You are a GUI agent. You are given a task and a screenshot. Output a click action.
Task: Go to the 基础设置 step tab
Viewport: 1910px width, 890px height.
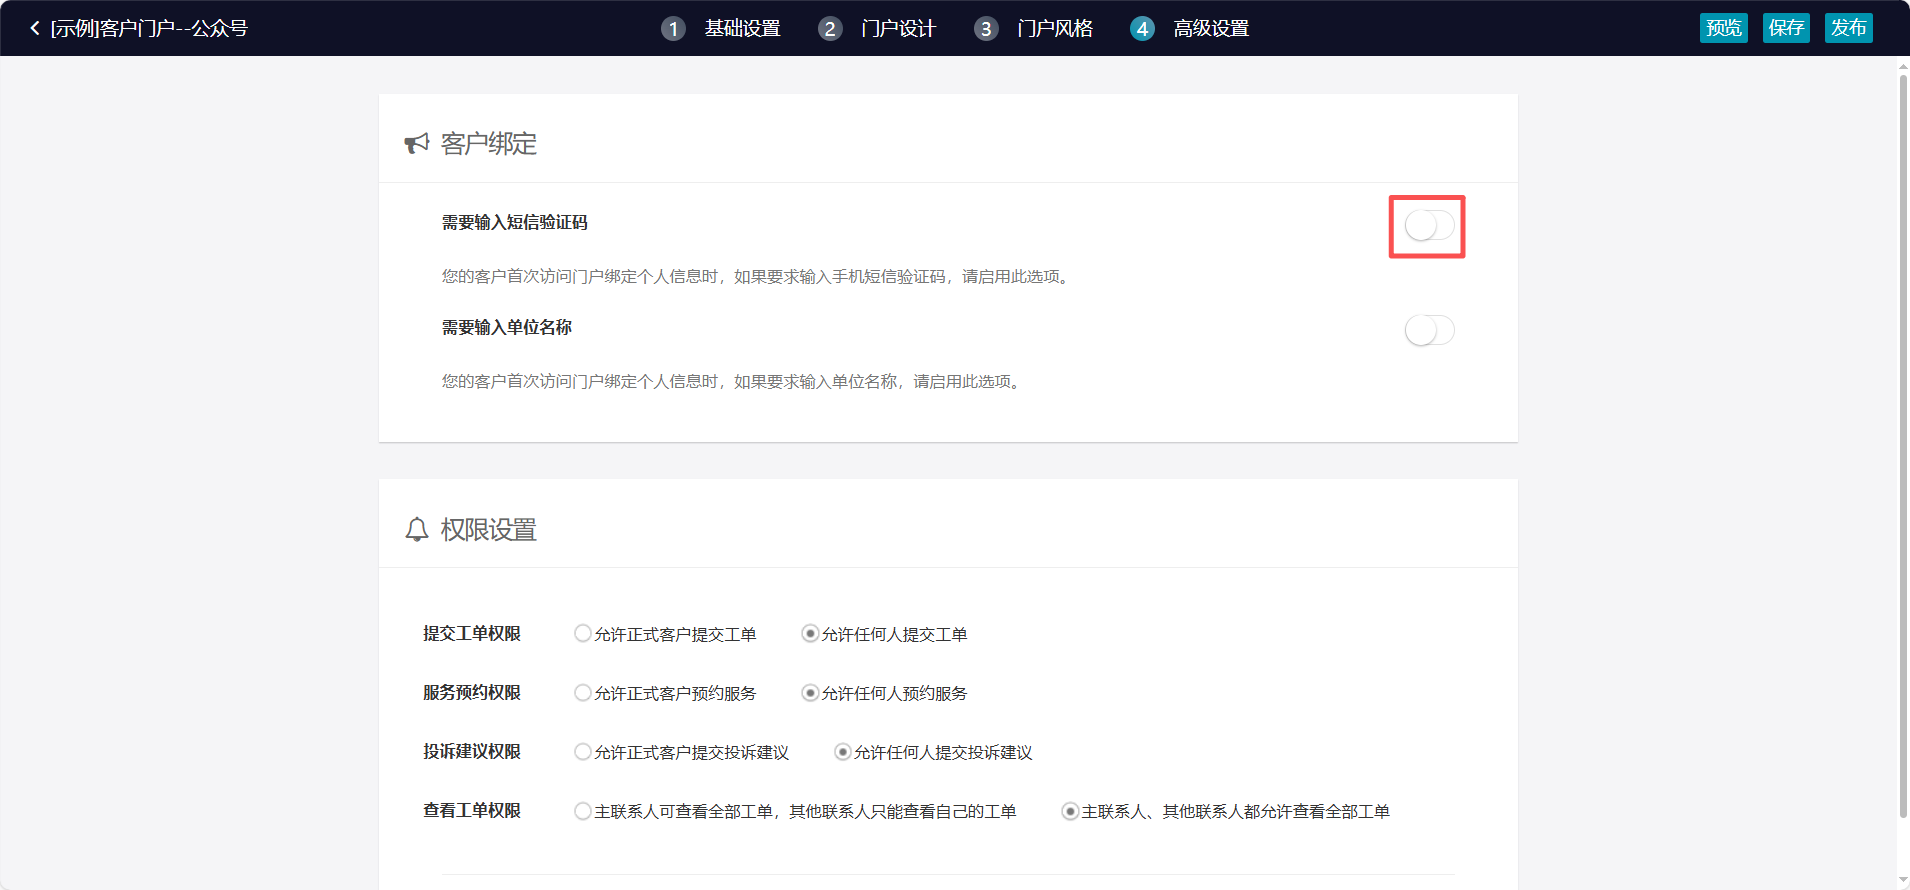[742, 28]
